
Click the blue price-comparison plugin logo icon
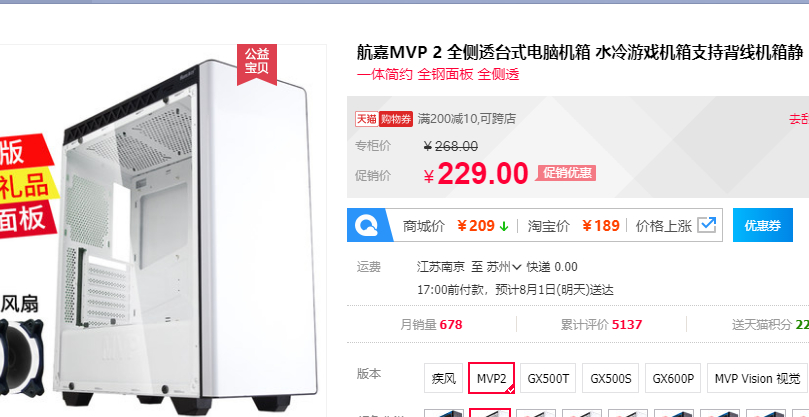tap(368, 226)
